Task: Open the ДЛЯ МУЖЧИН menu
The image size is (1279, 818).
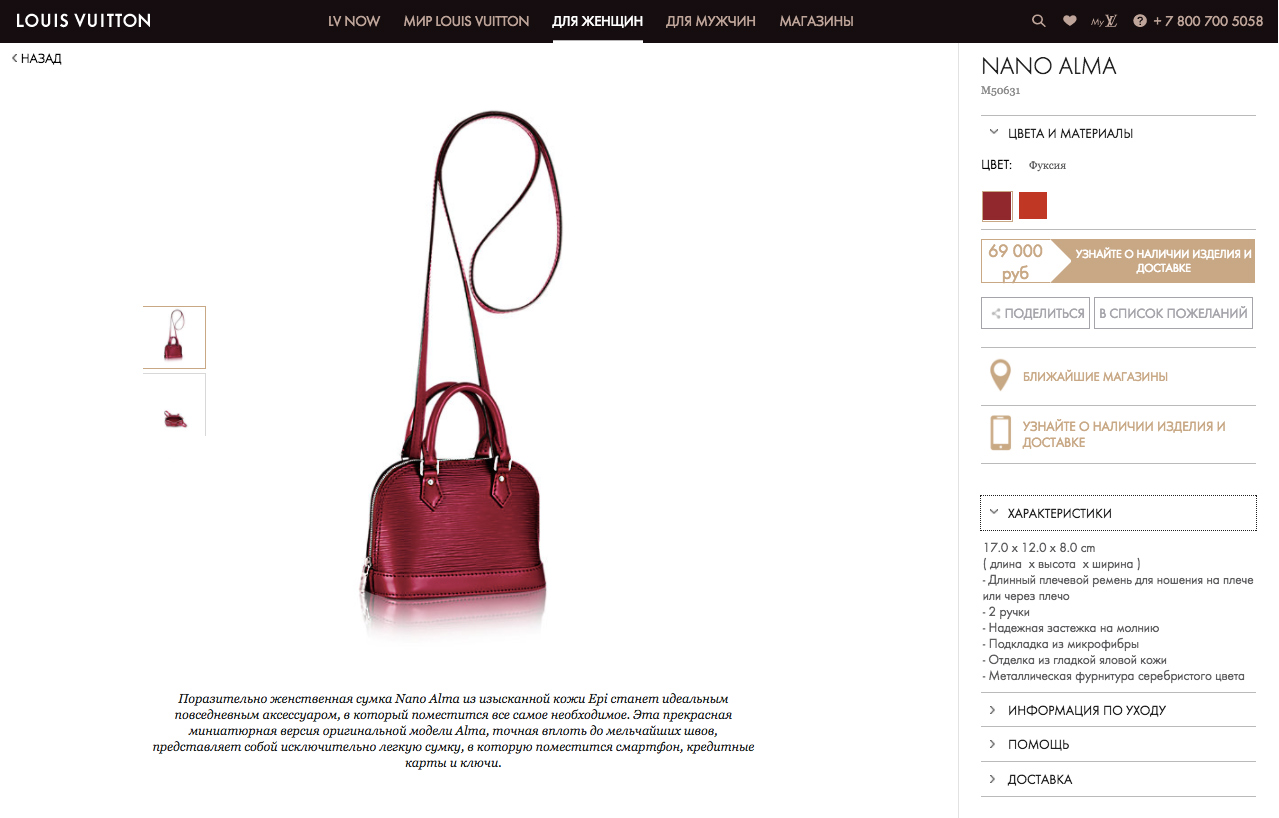Action: [x=711, y=20]
